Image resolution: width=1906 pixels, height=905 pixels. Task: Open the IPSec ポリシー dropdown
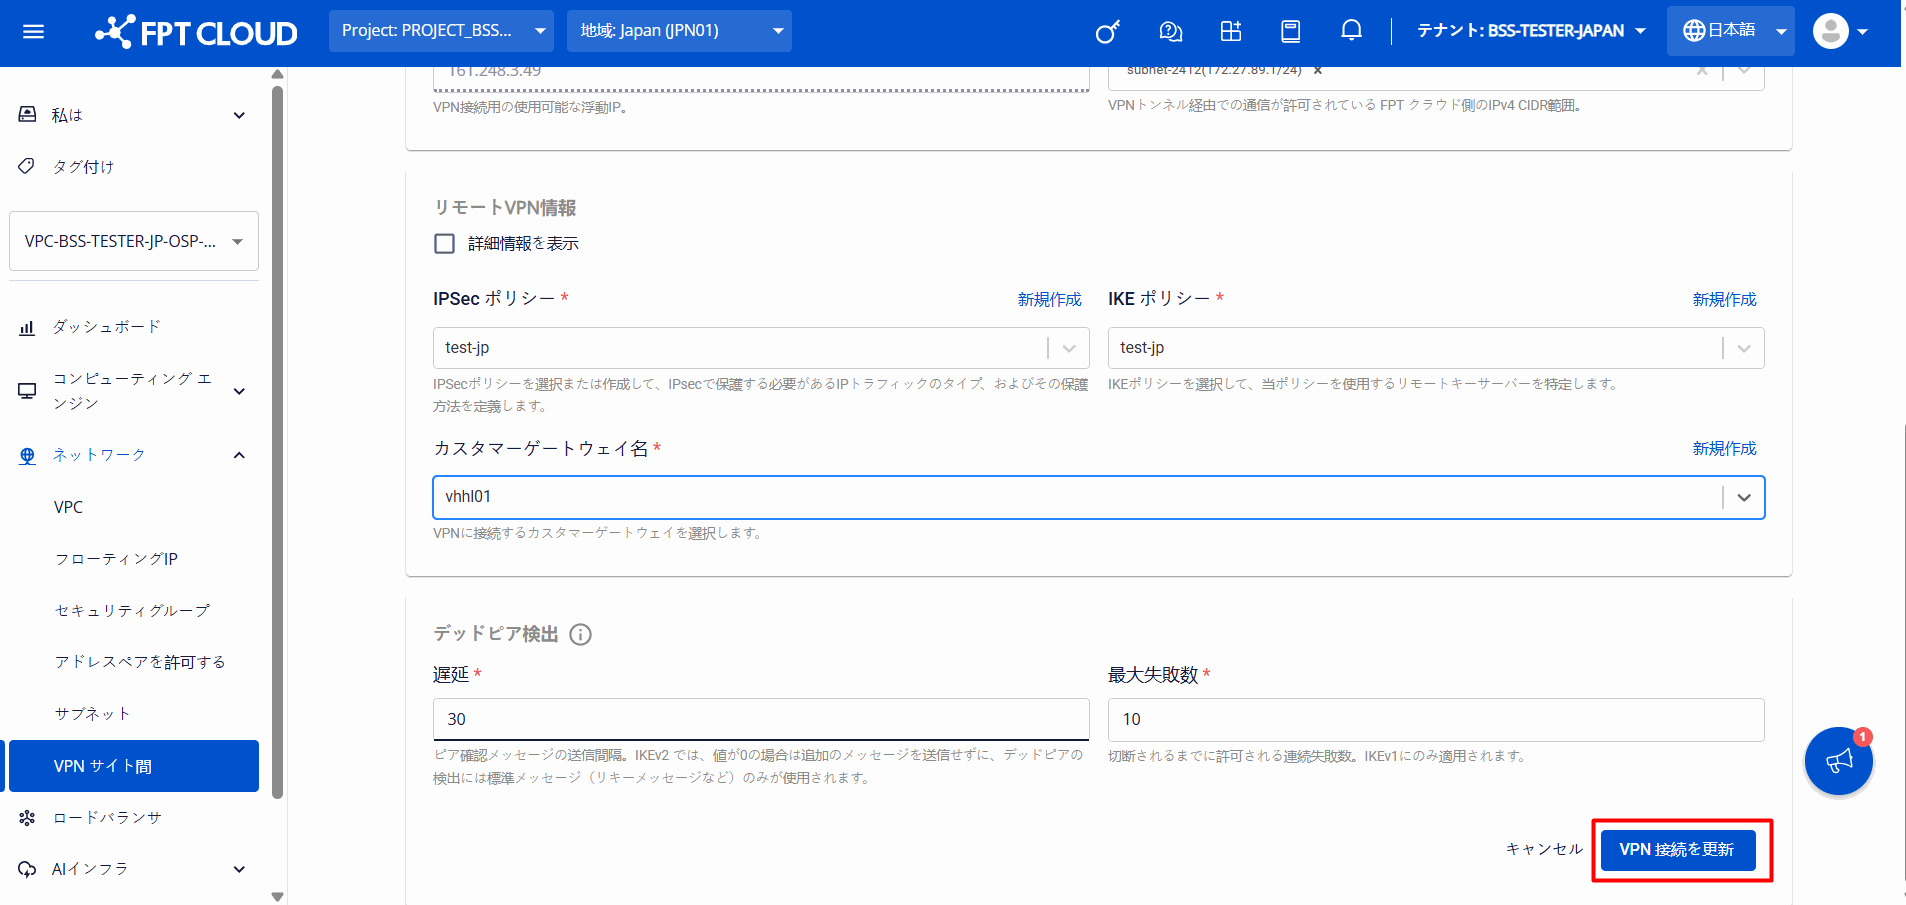[761, 348]
